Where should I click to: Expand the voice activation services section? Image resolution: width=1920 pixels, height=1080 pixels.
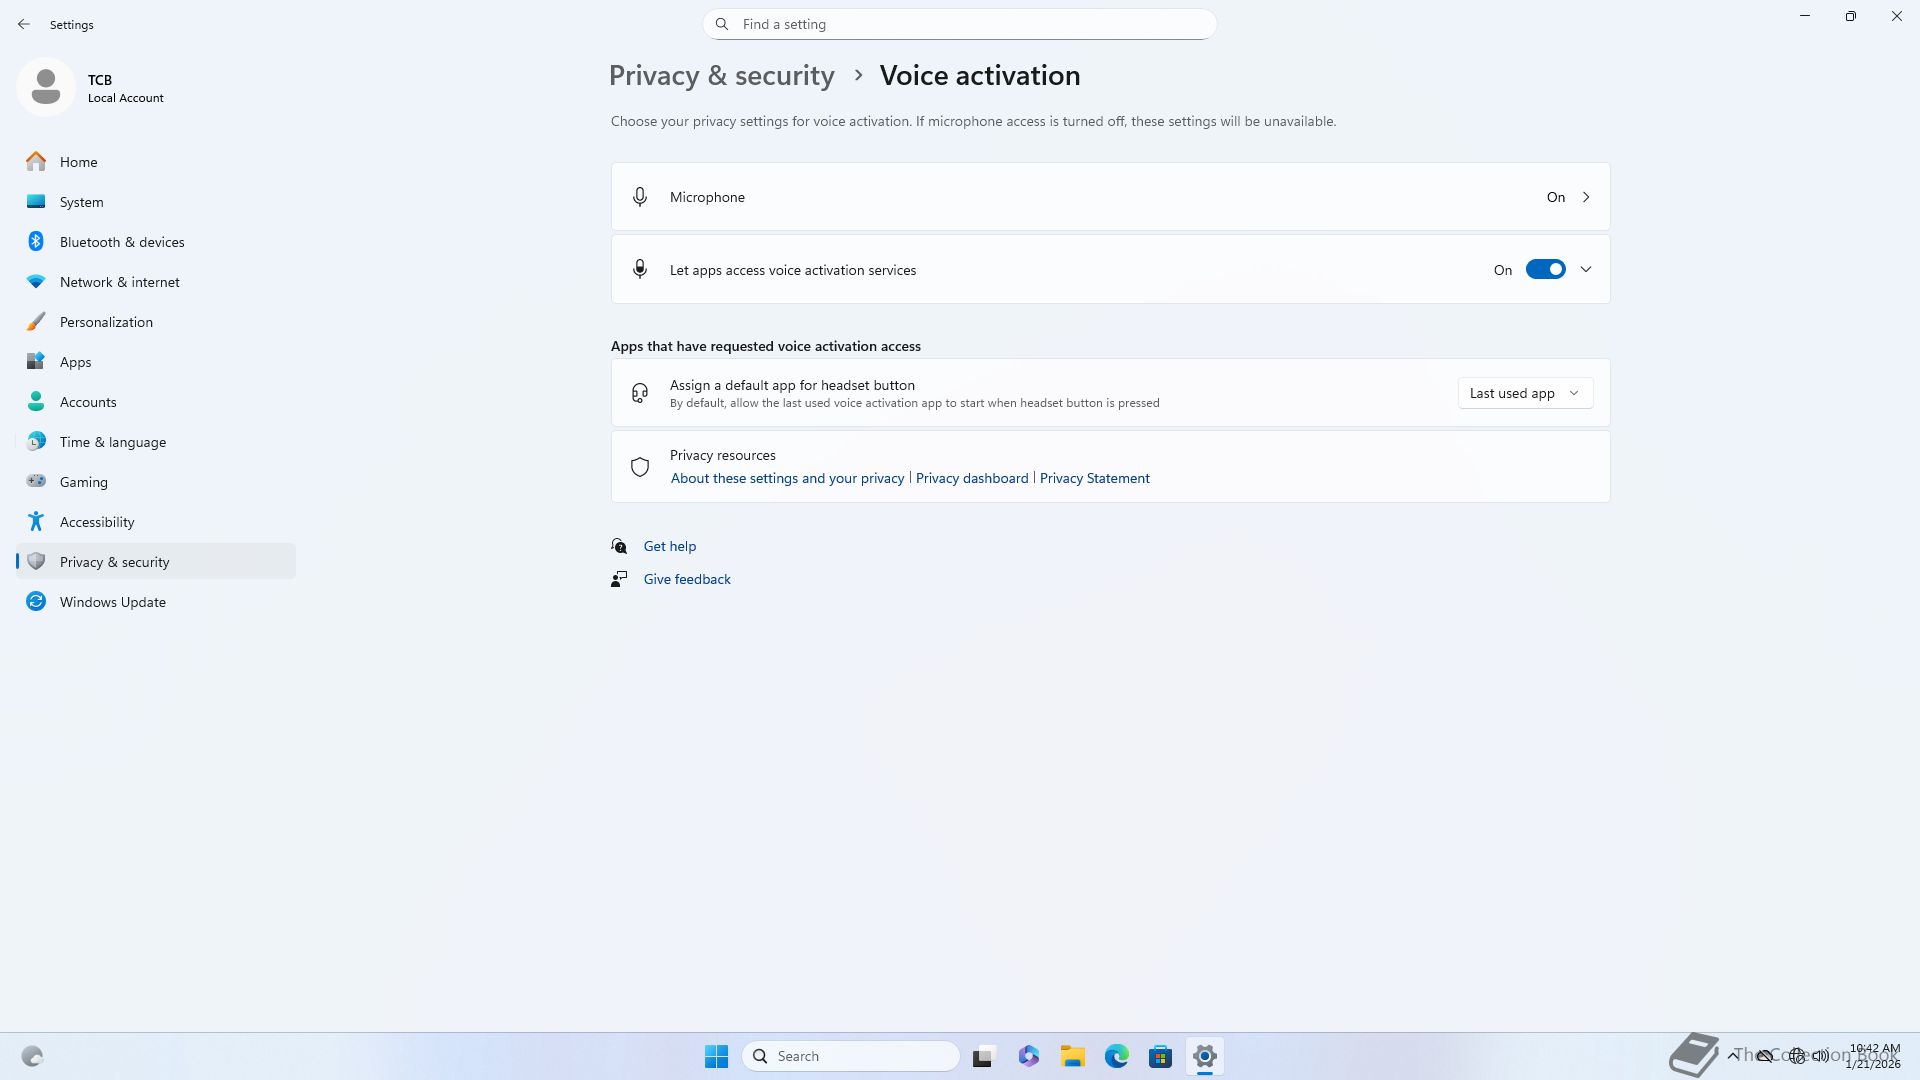(x=1586, y=269)
